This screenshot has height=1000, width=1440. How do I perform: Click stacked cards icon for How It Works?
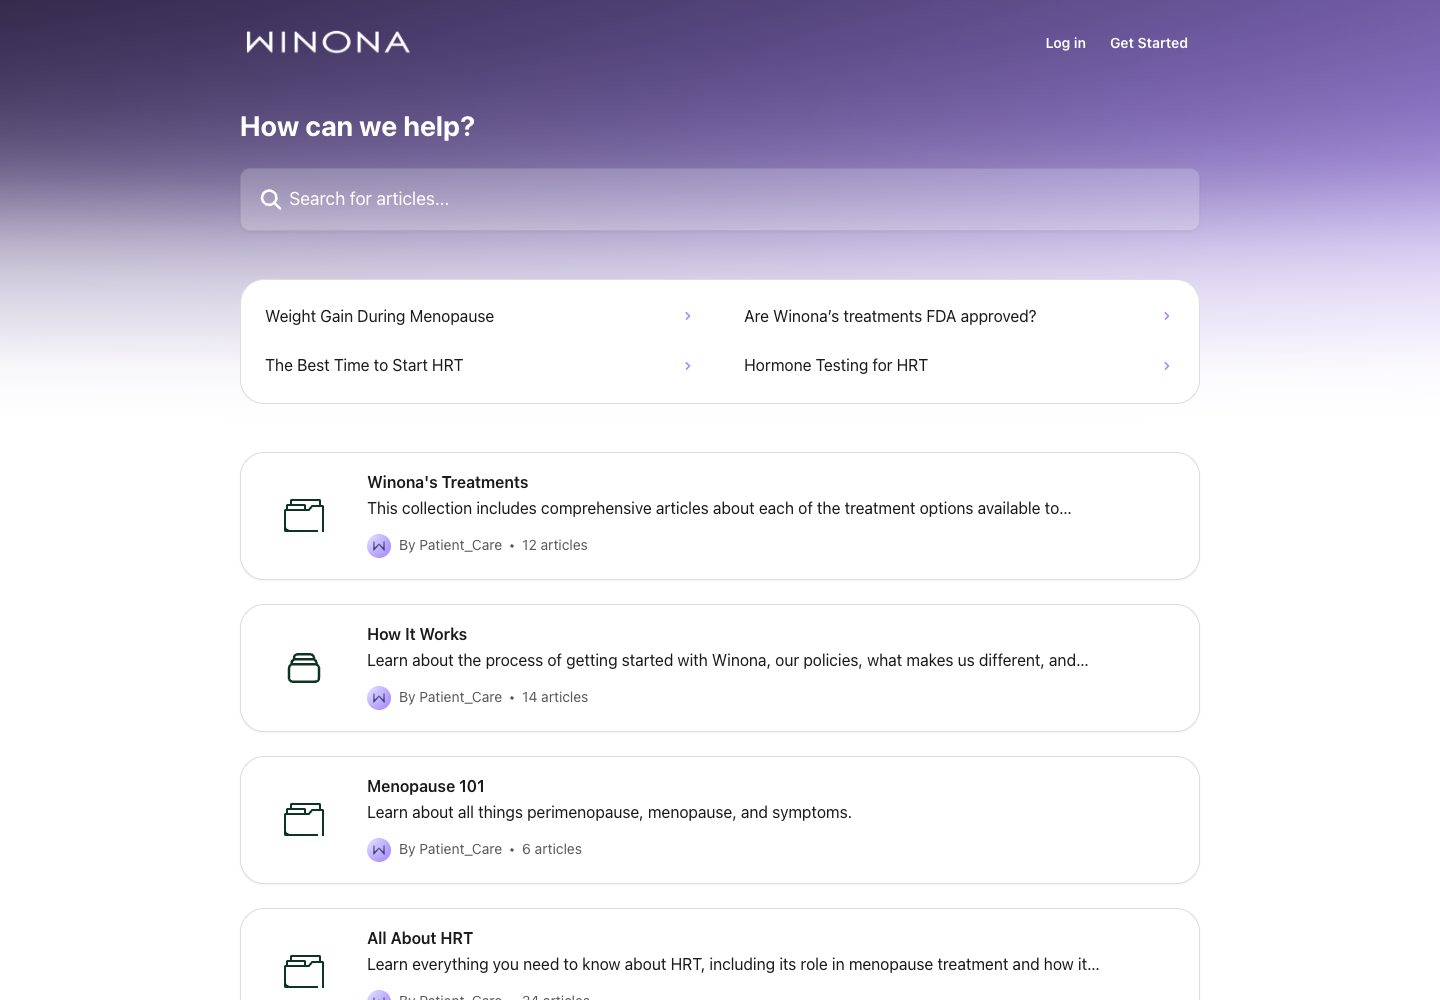tap(304, 668)
